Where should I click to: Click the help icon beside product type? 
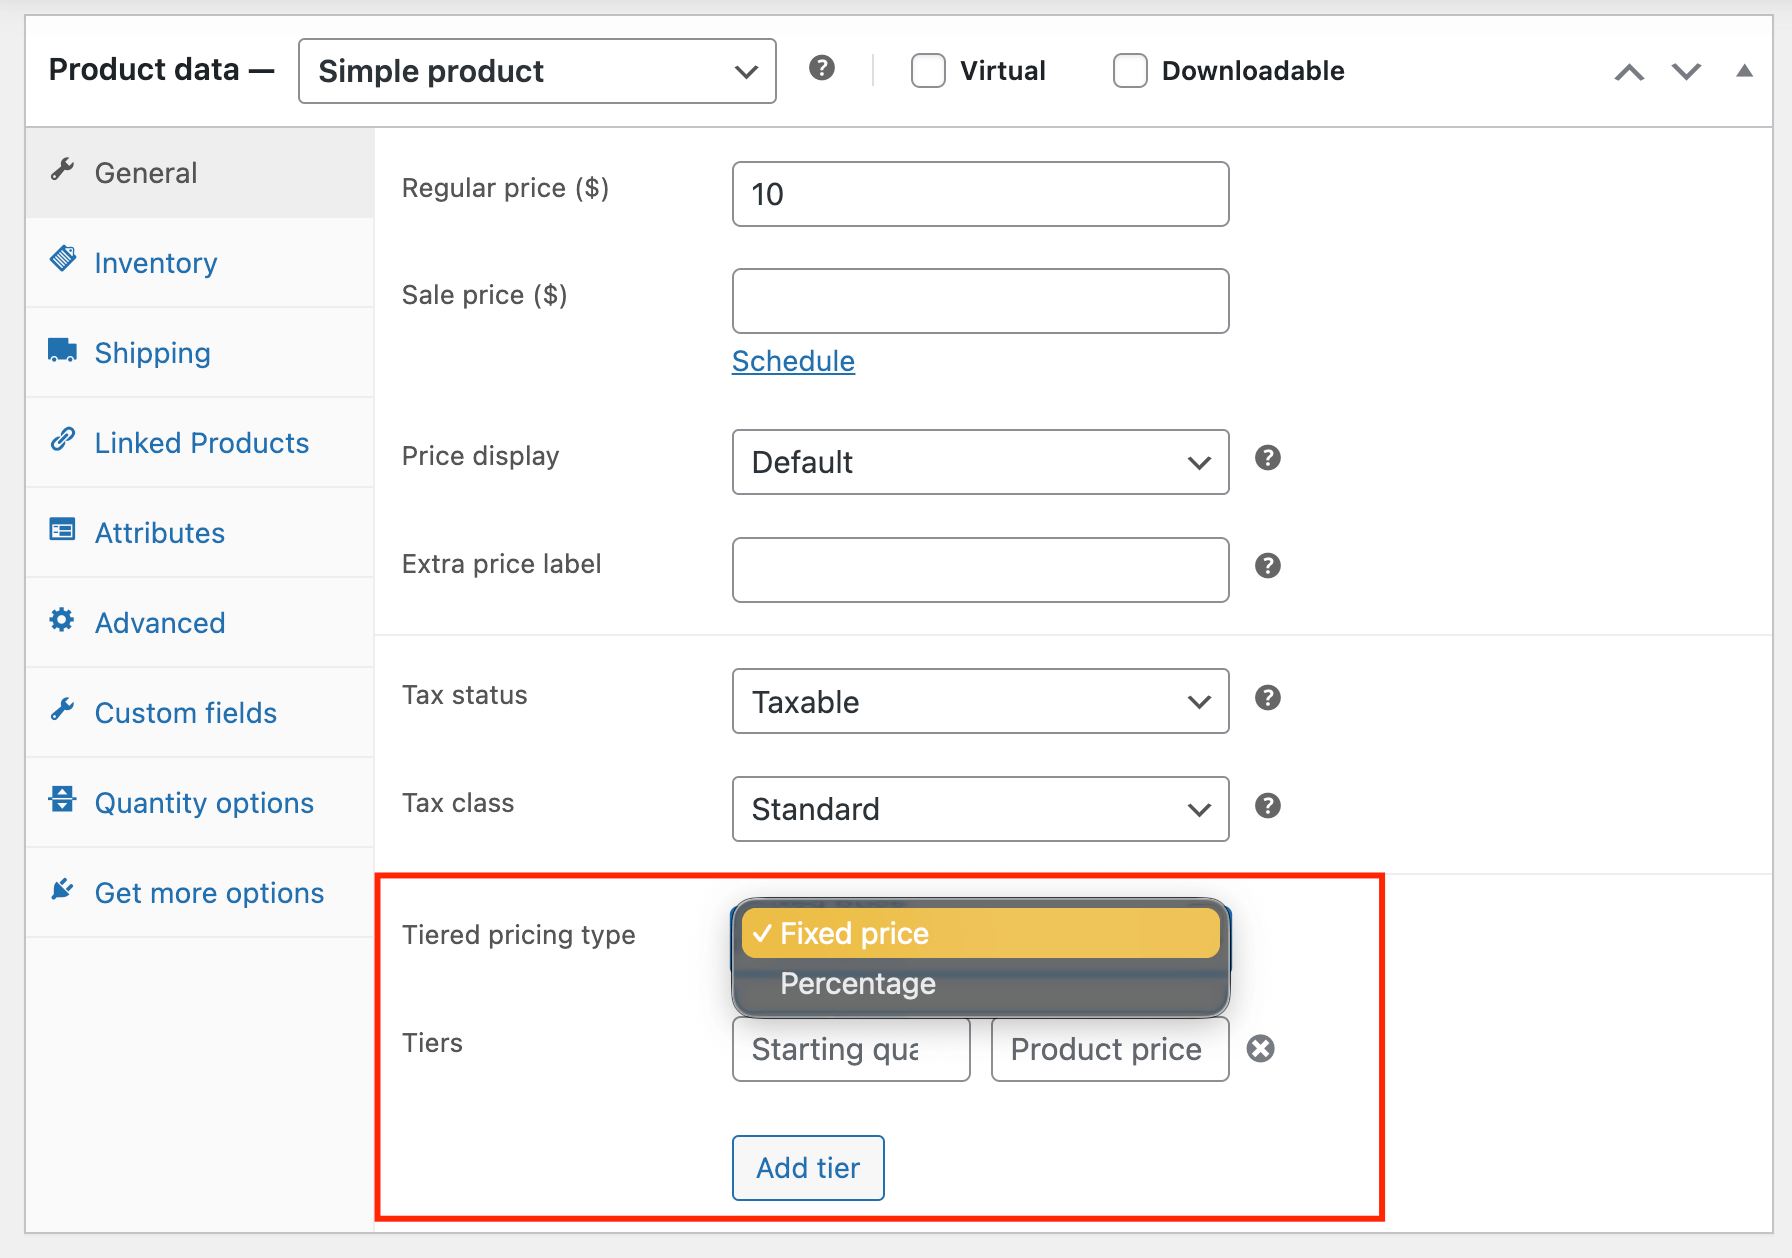[822, 69]
